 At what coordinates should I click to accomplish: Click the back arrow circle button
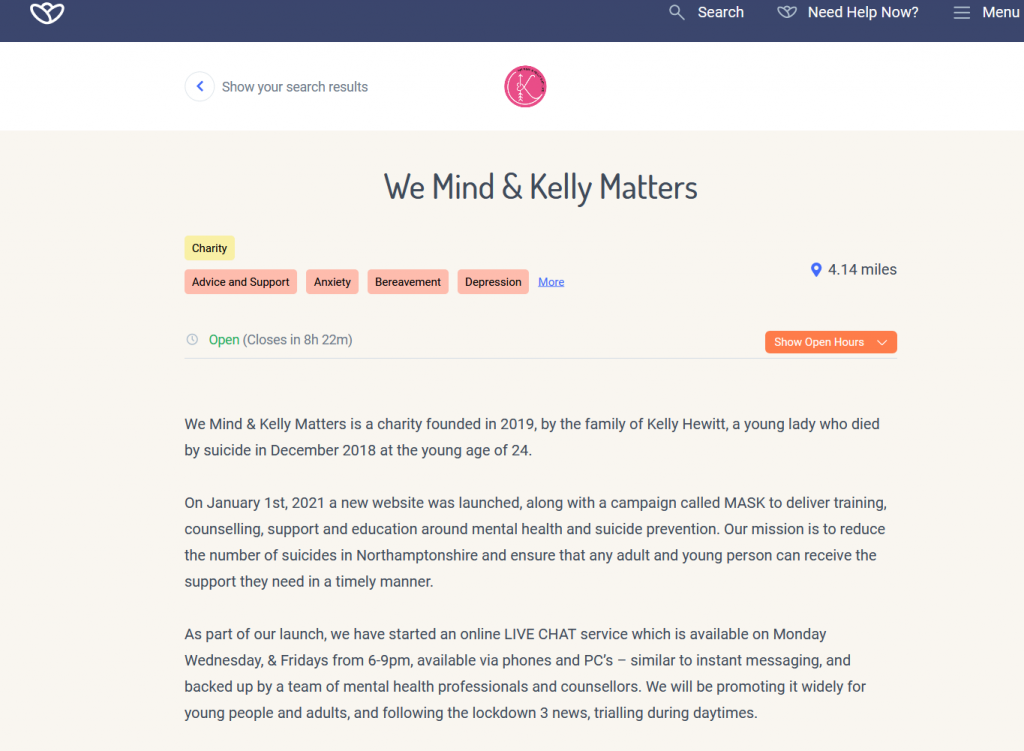click(x=200, y=87)
